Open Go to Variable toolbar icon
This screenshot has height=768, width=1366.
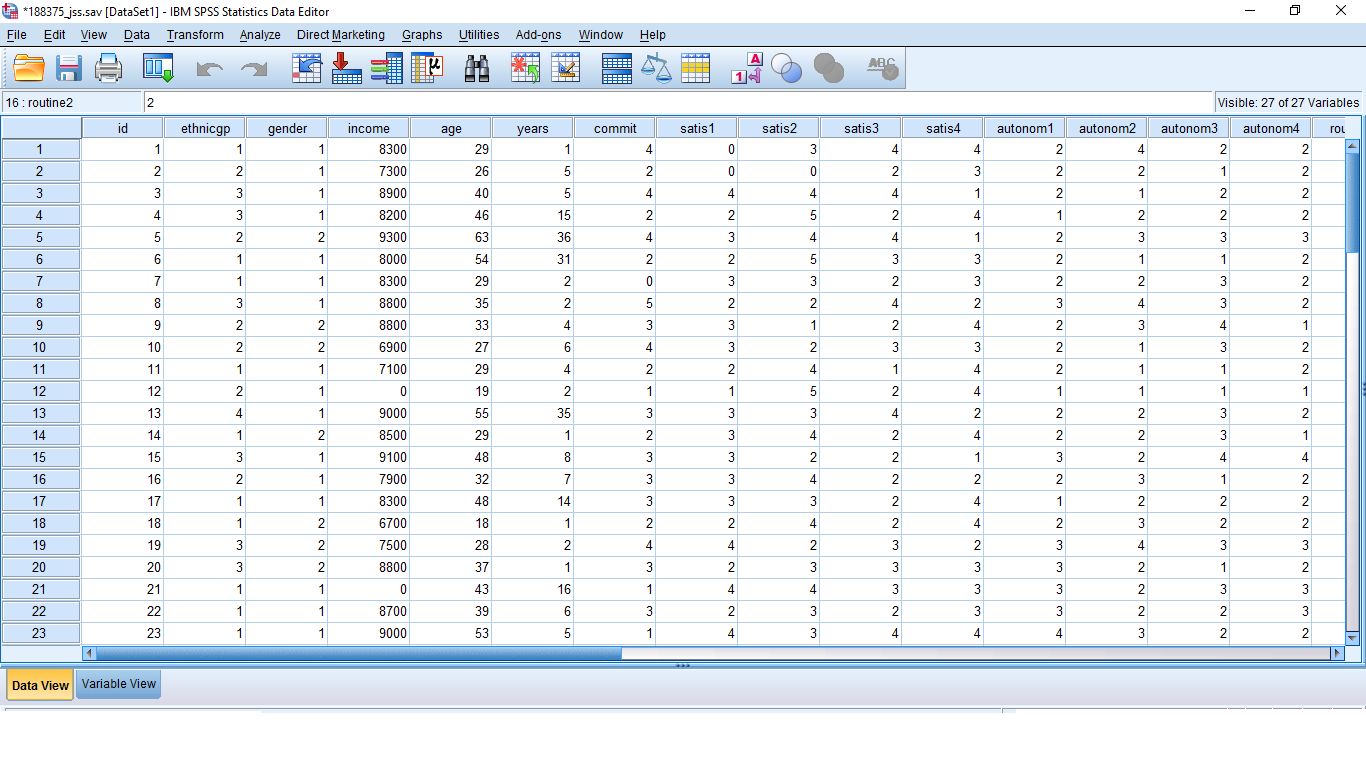tap(346, 68)
